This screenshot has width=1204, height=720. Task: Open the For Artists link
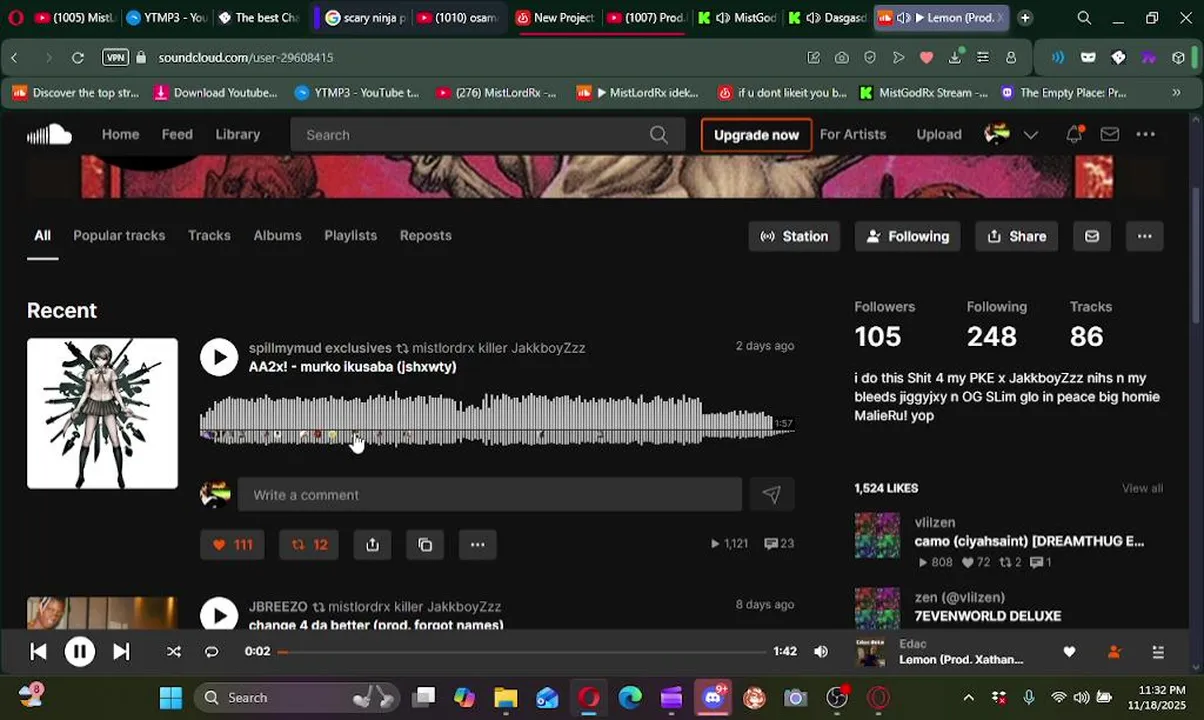[x=853, y=134]
